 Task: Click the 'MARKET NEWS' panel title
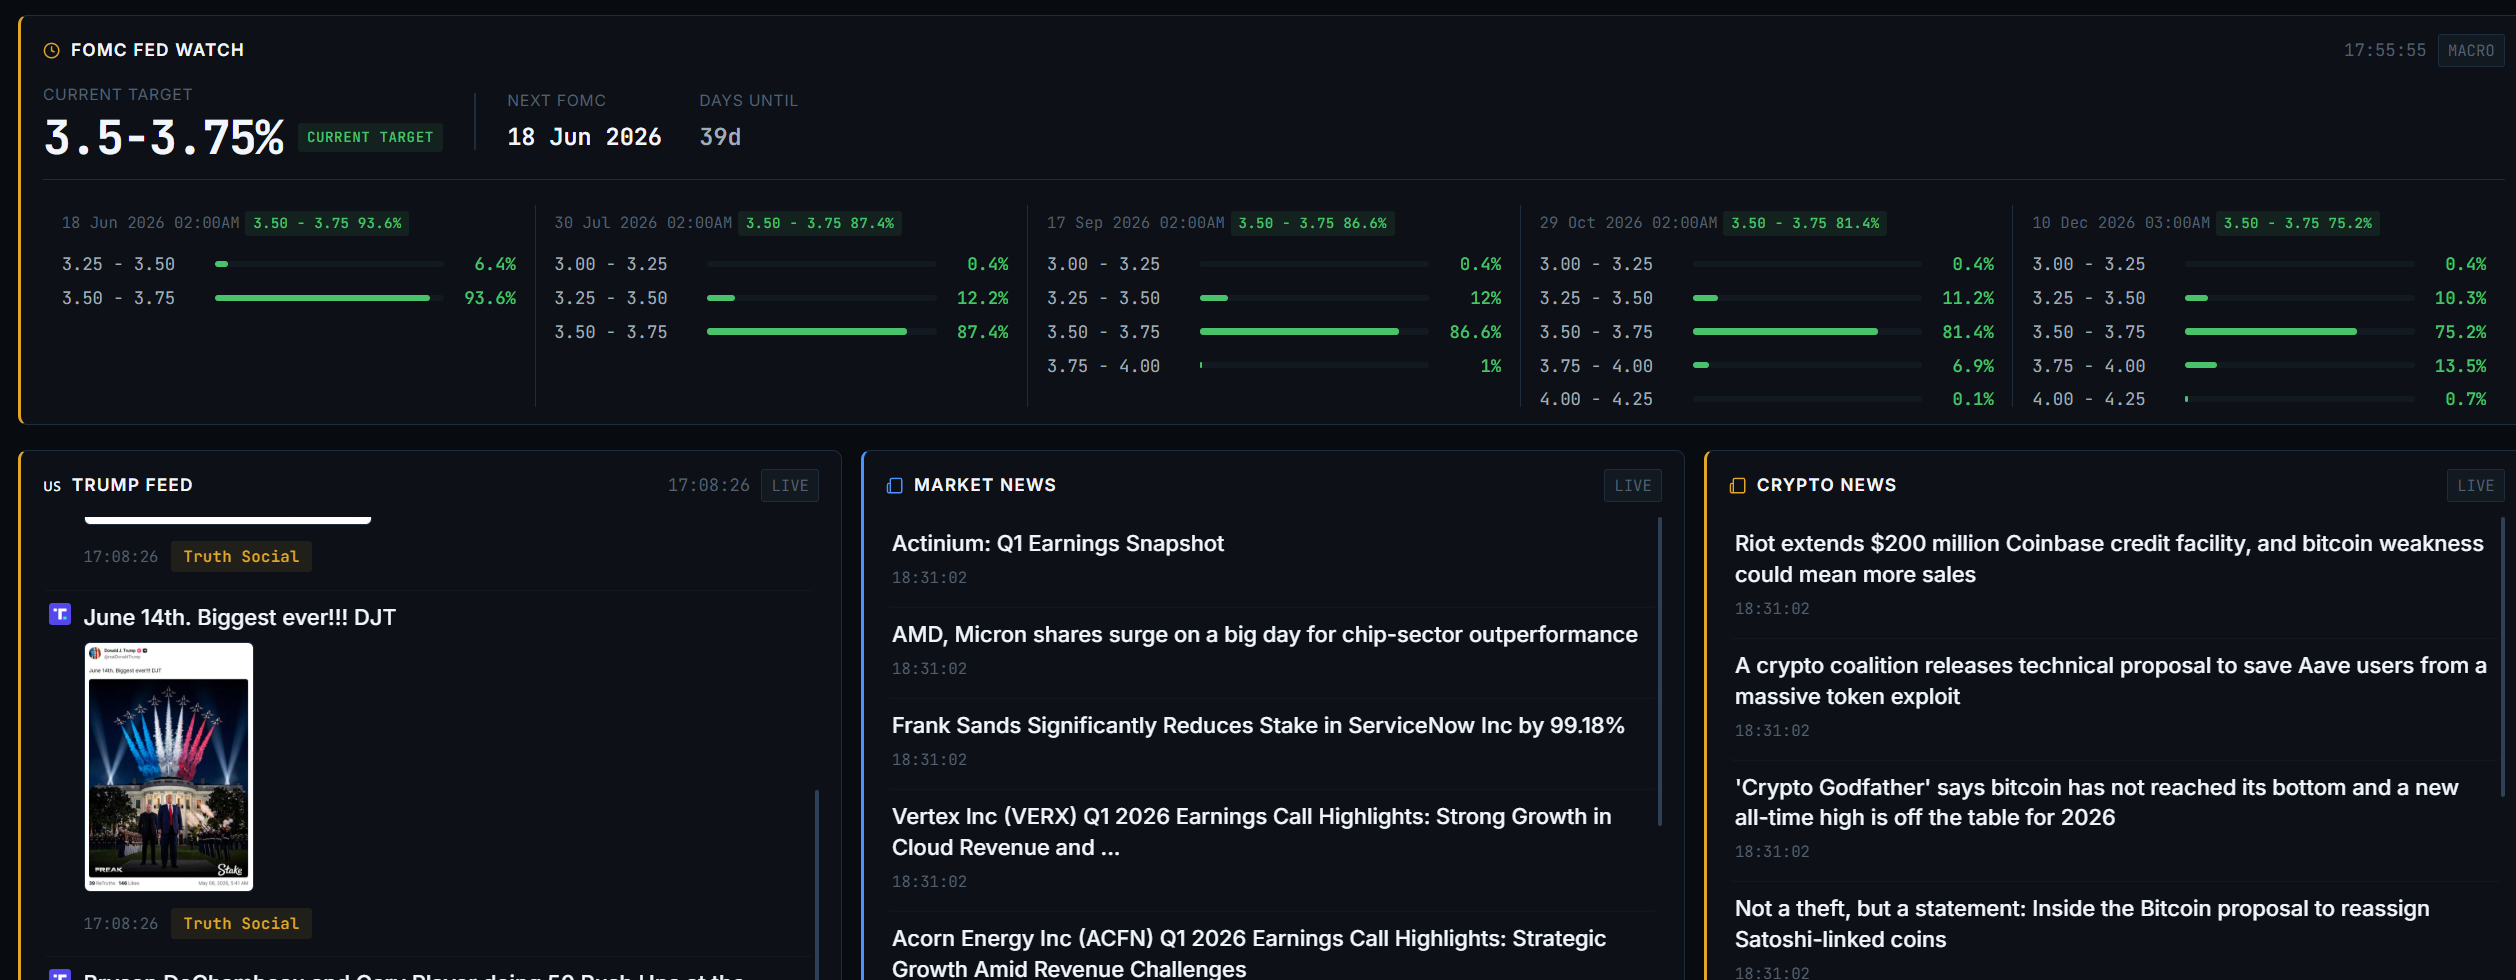click(x=985, y=485)
